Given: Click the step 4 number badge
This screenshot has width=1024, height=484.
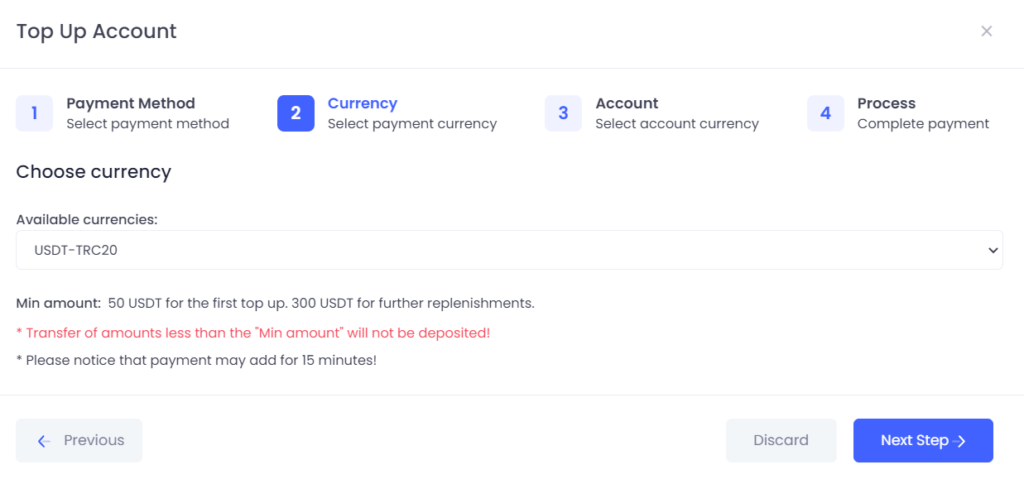Looking at the screenshot, I should coord(825,113).
